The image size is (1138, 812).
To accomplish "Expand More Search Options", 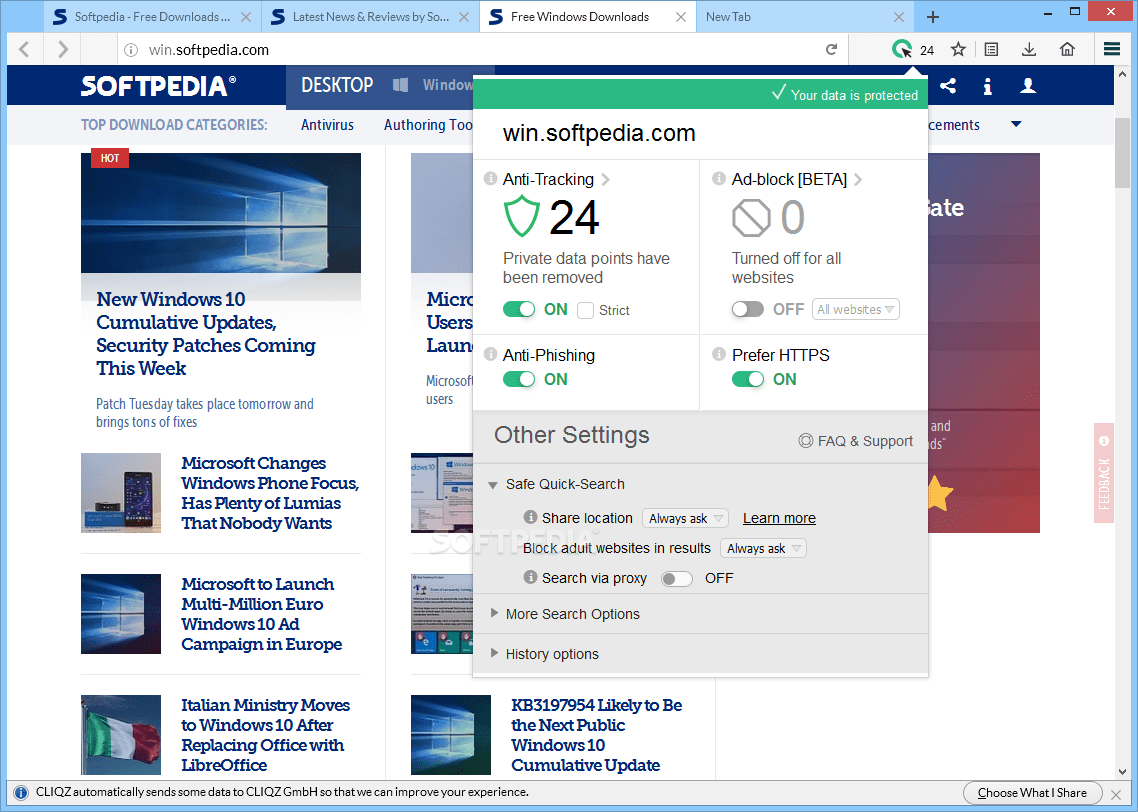I will coord(572,614).
